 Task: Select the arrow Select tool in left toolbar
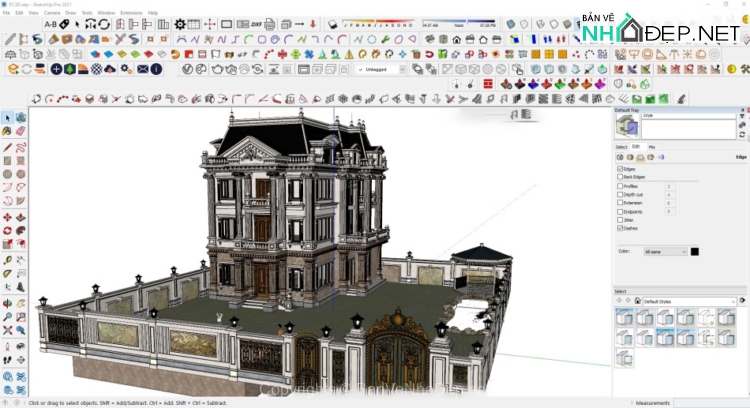tap(8, 118)
